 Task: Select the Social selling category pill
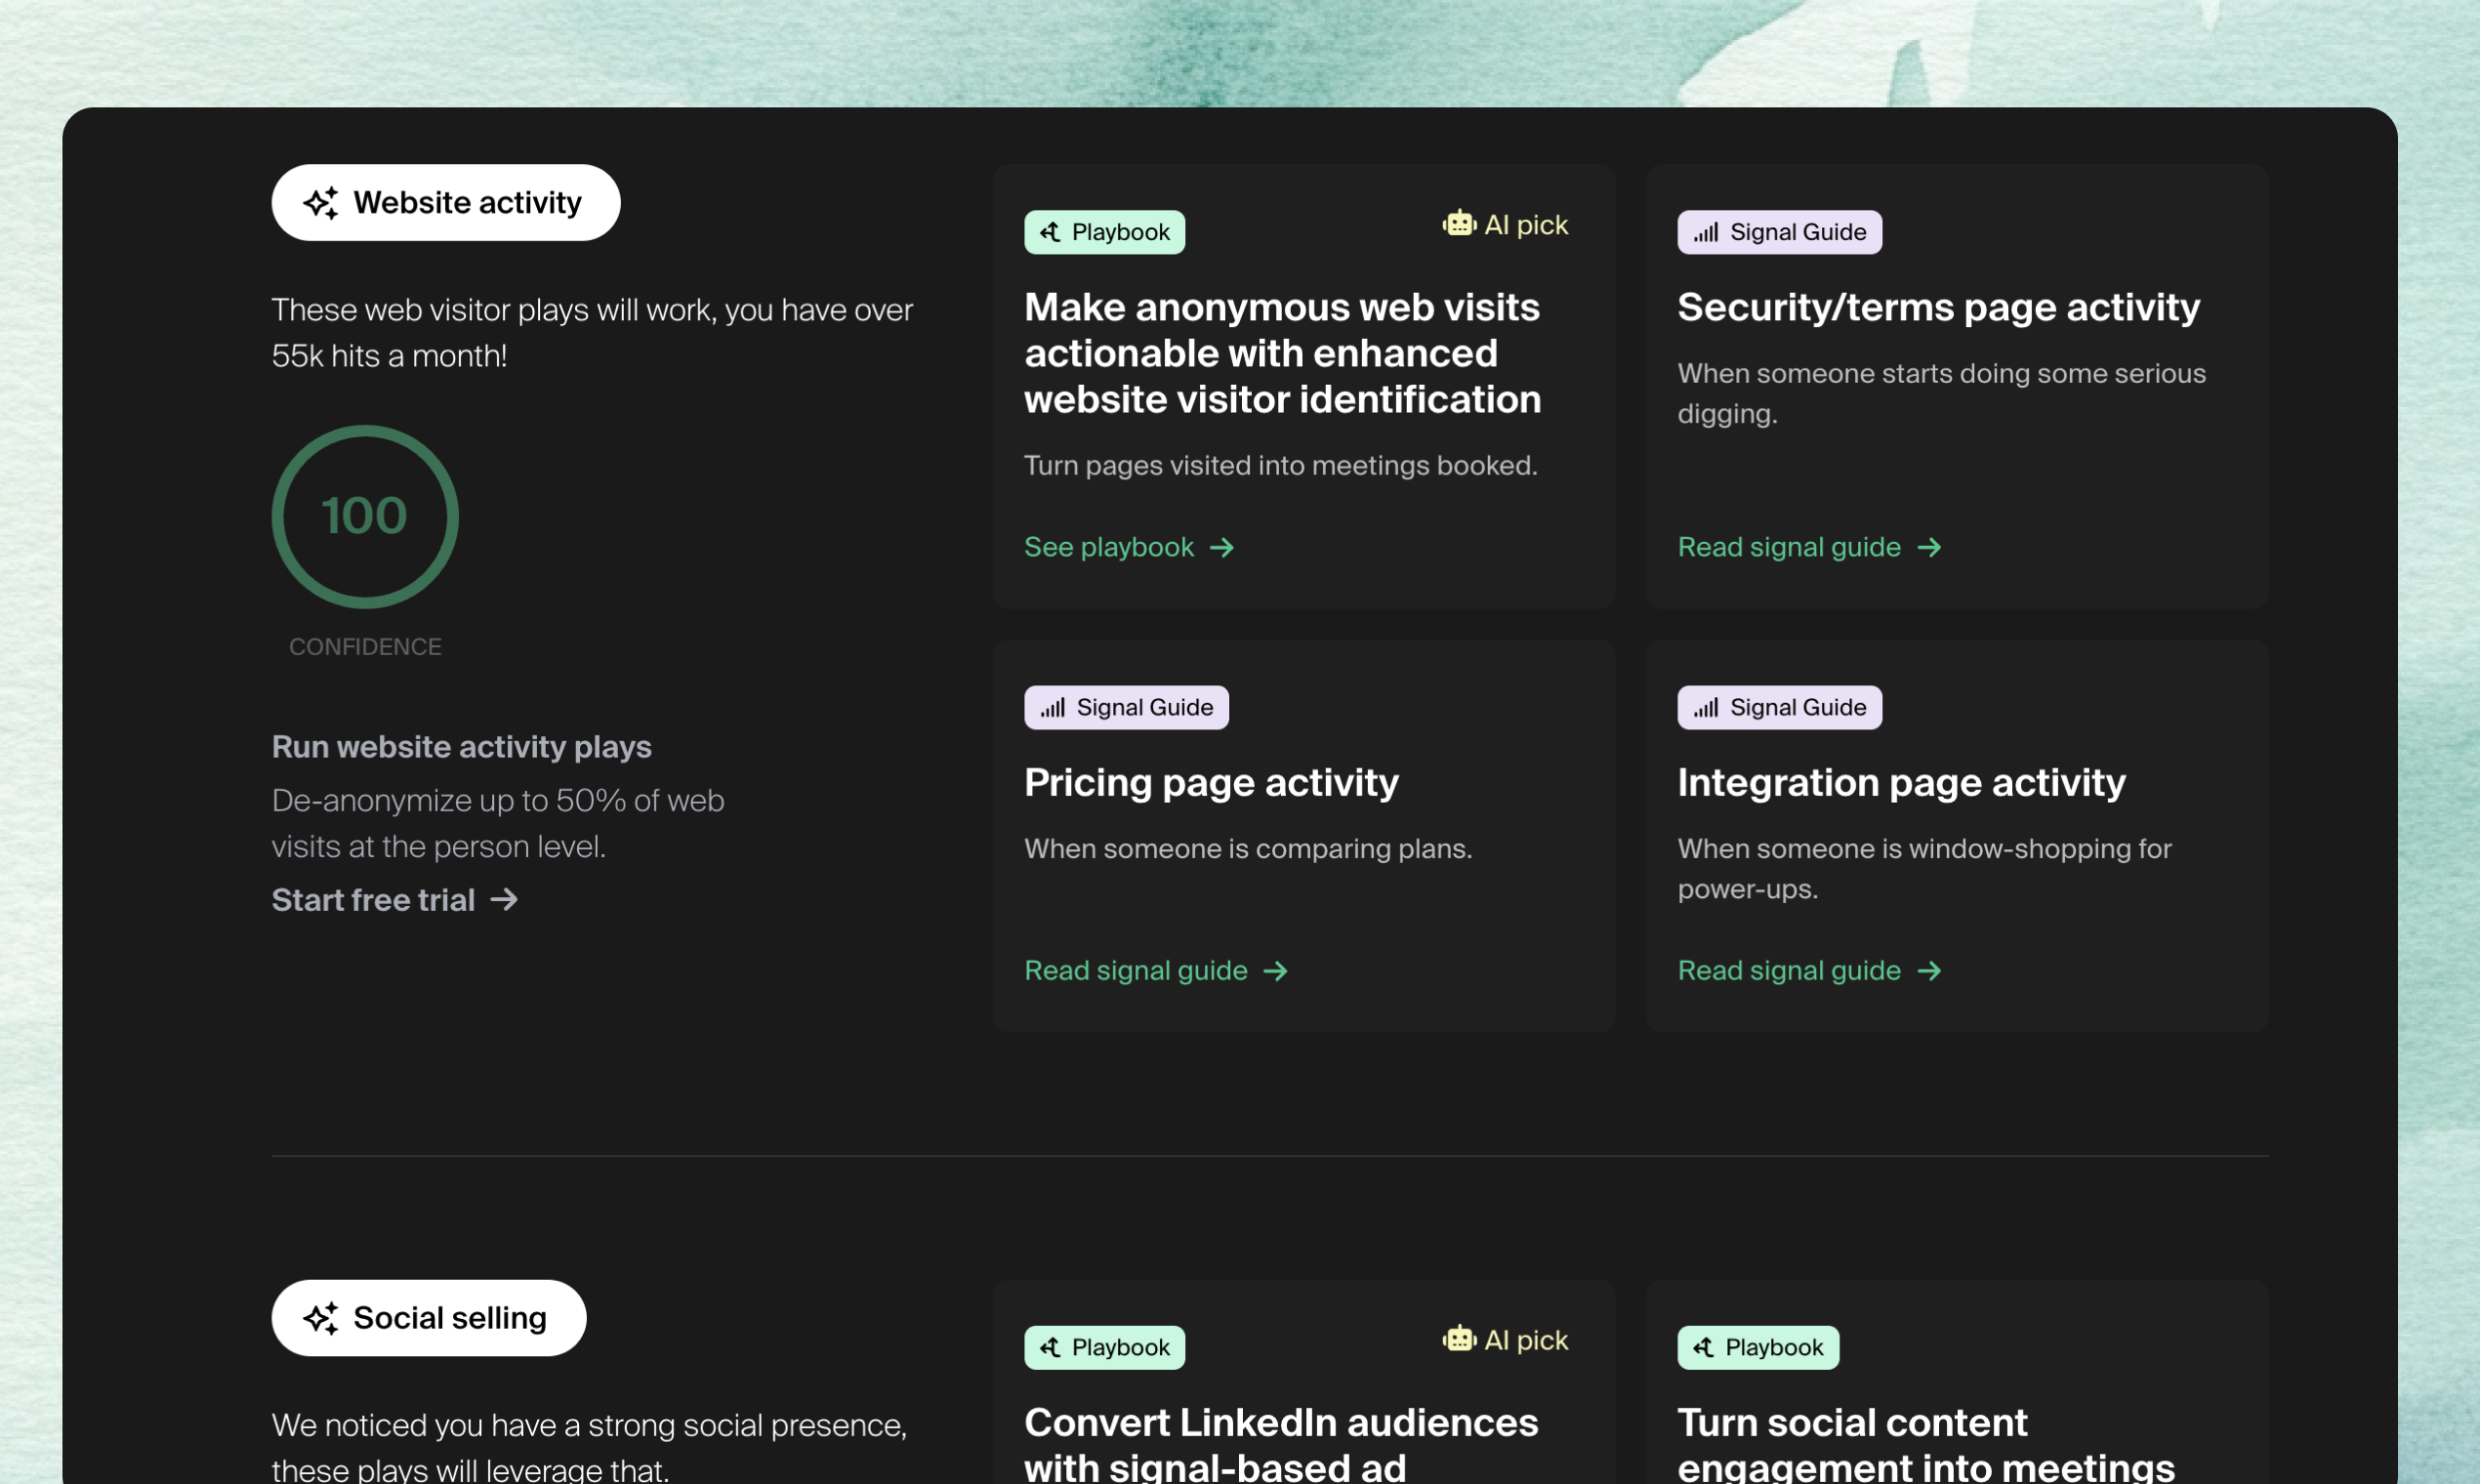tap(429, 1318)
